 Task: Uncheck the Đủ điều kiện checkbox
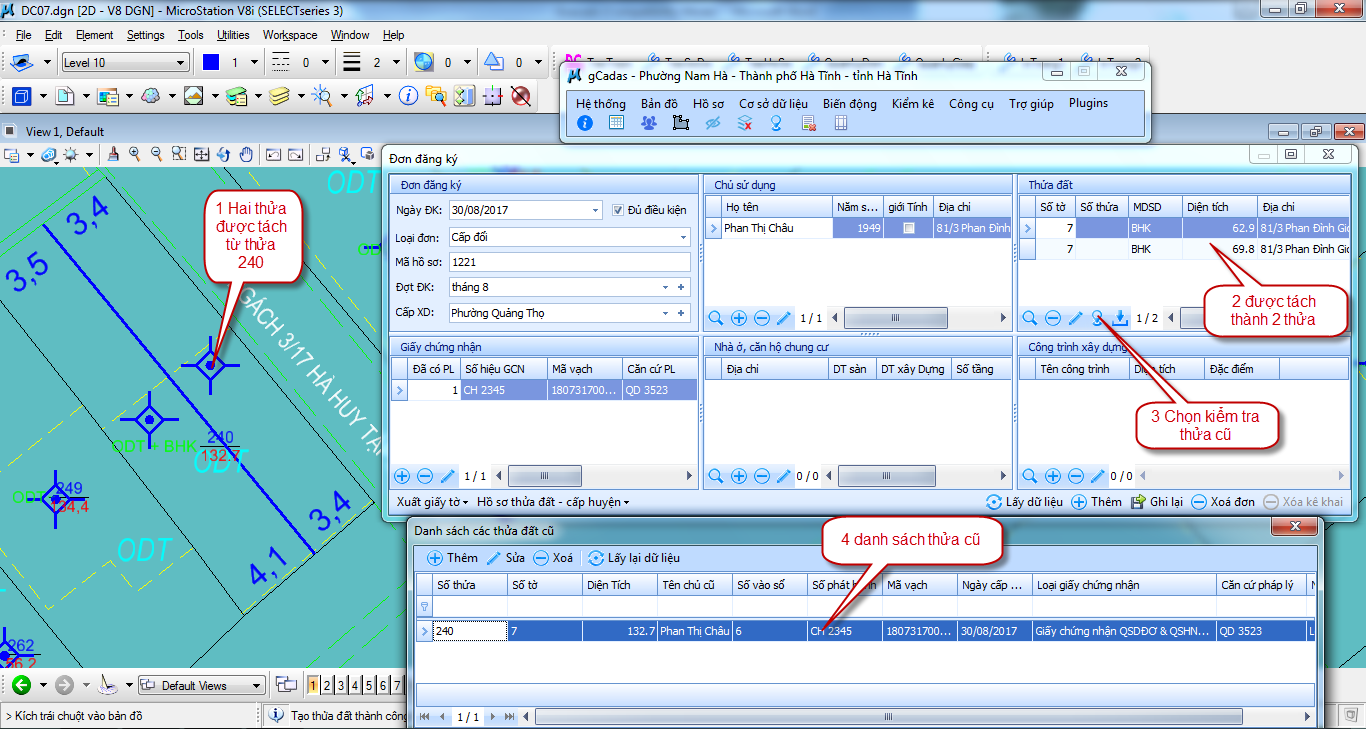618,210
